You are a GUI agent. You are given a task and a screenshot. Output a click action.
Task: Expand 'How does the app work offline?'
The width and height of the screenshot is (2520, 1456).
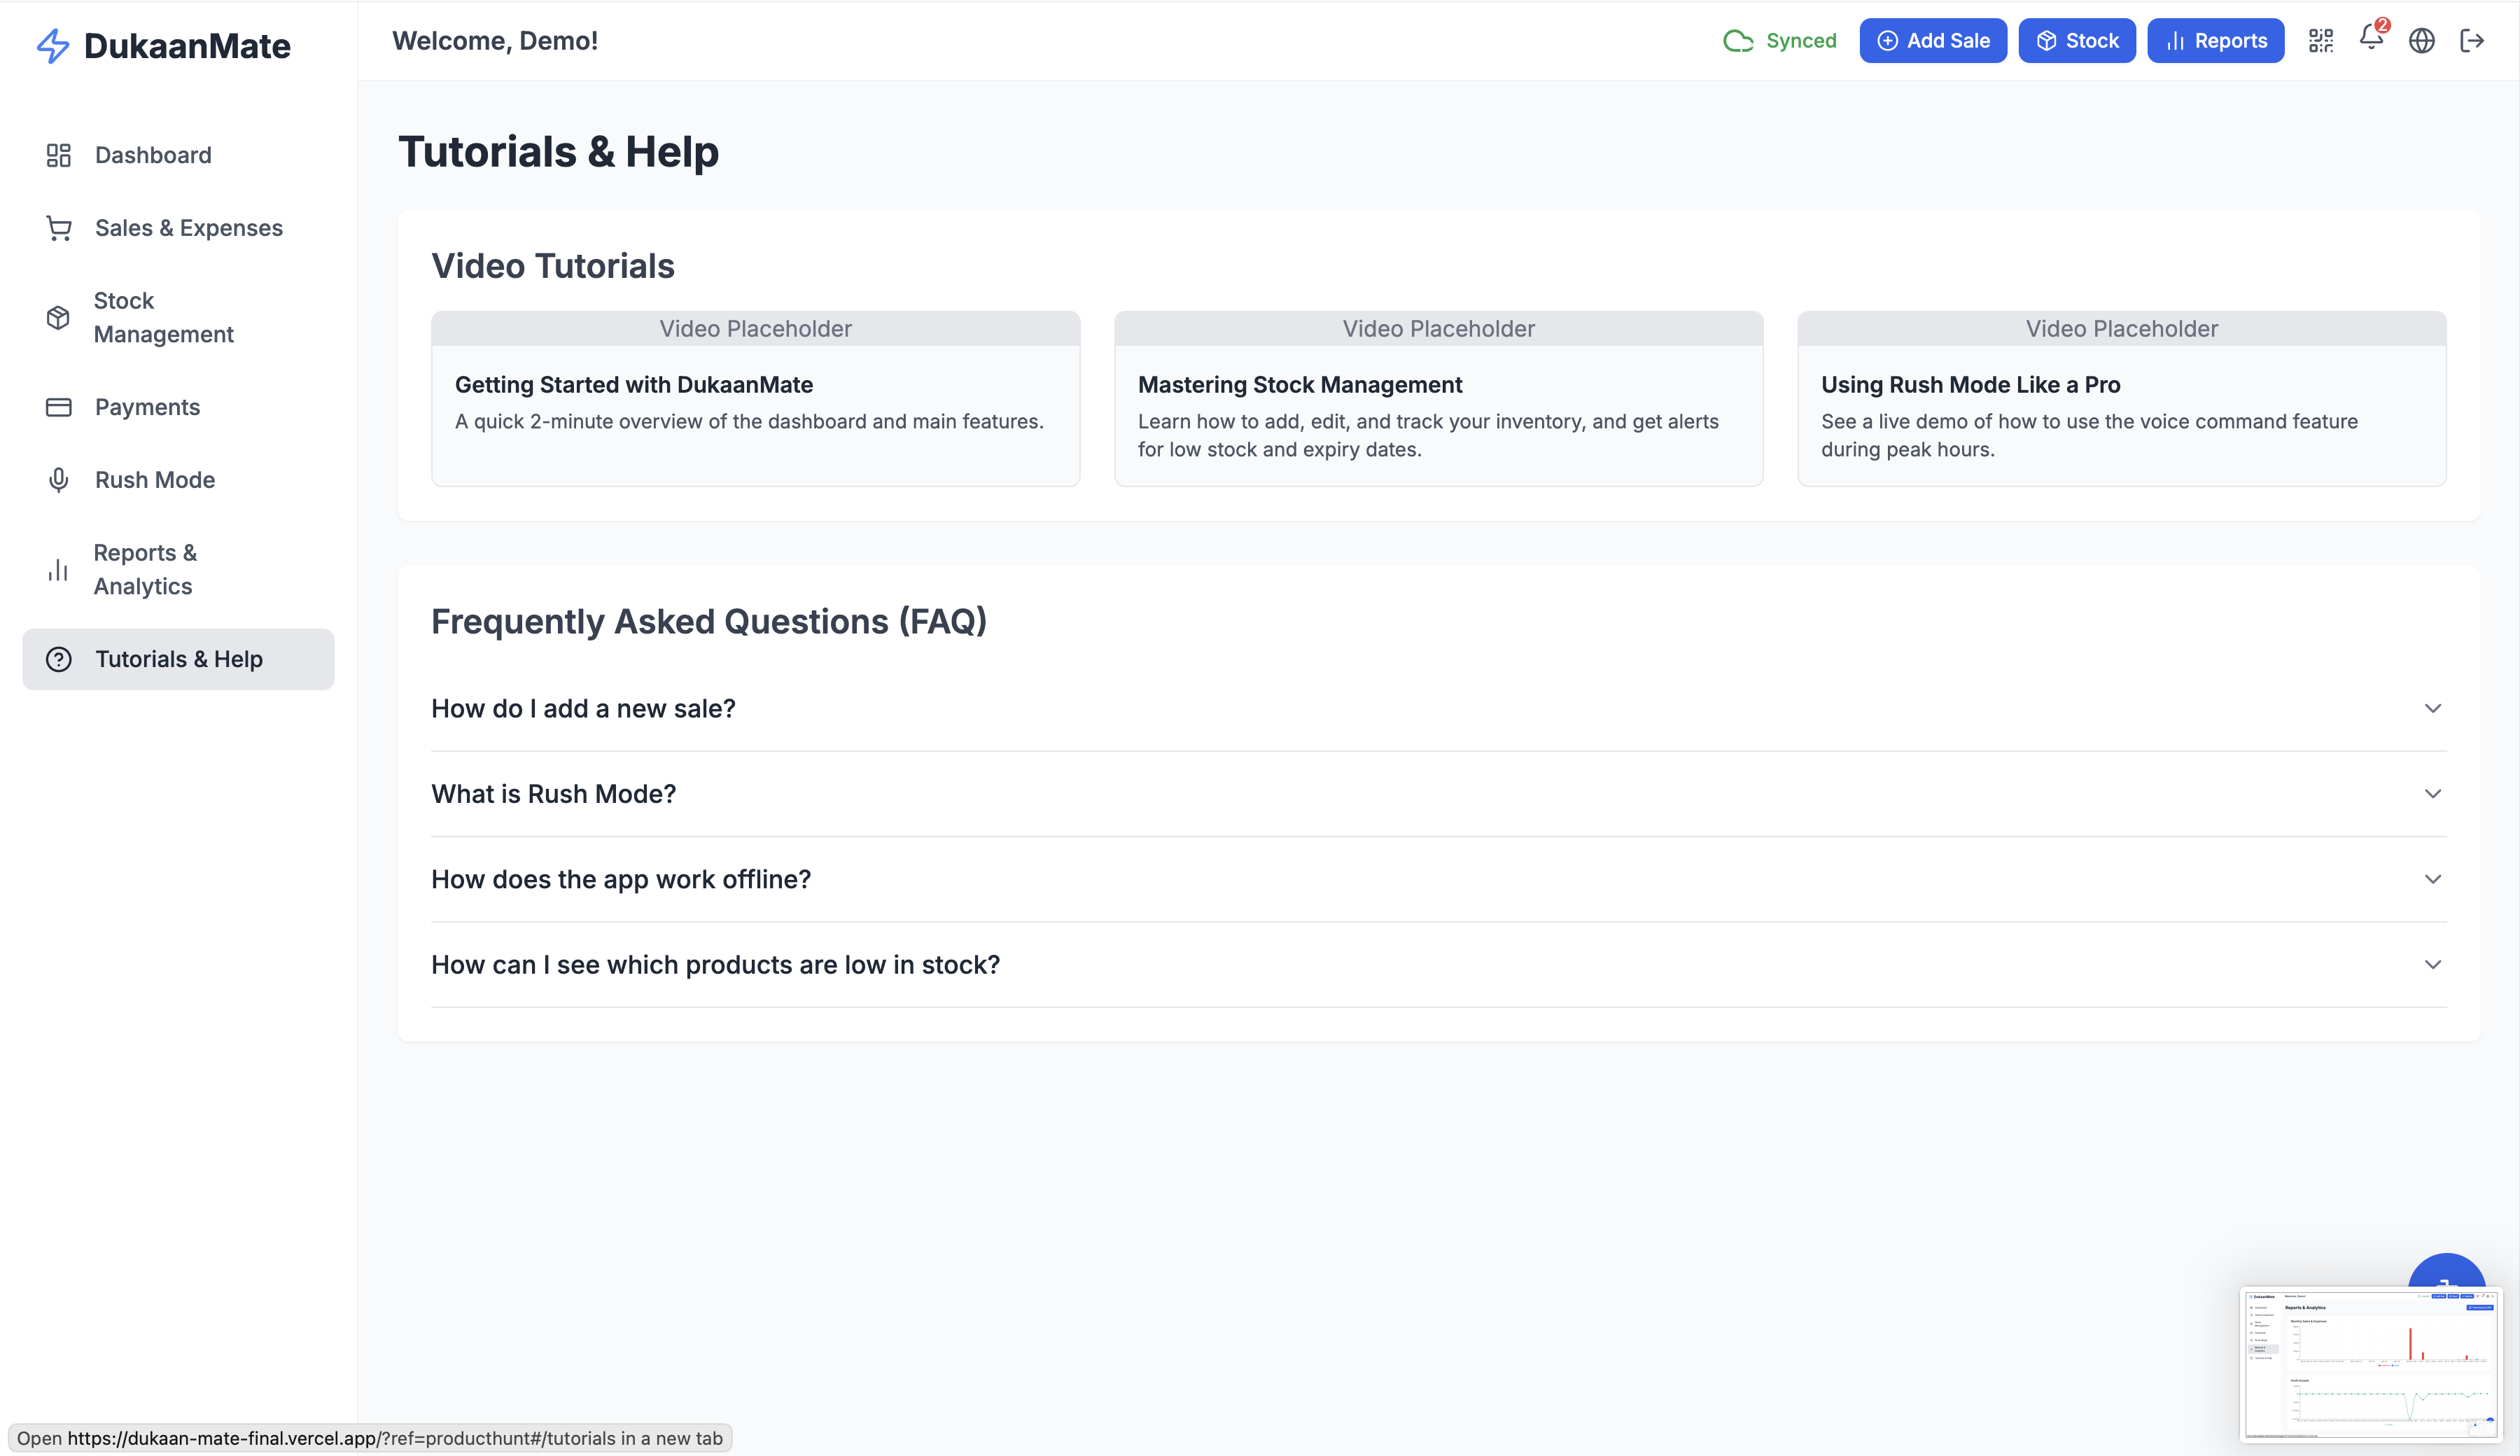tap(2432, 879)
